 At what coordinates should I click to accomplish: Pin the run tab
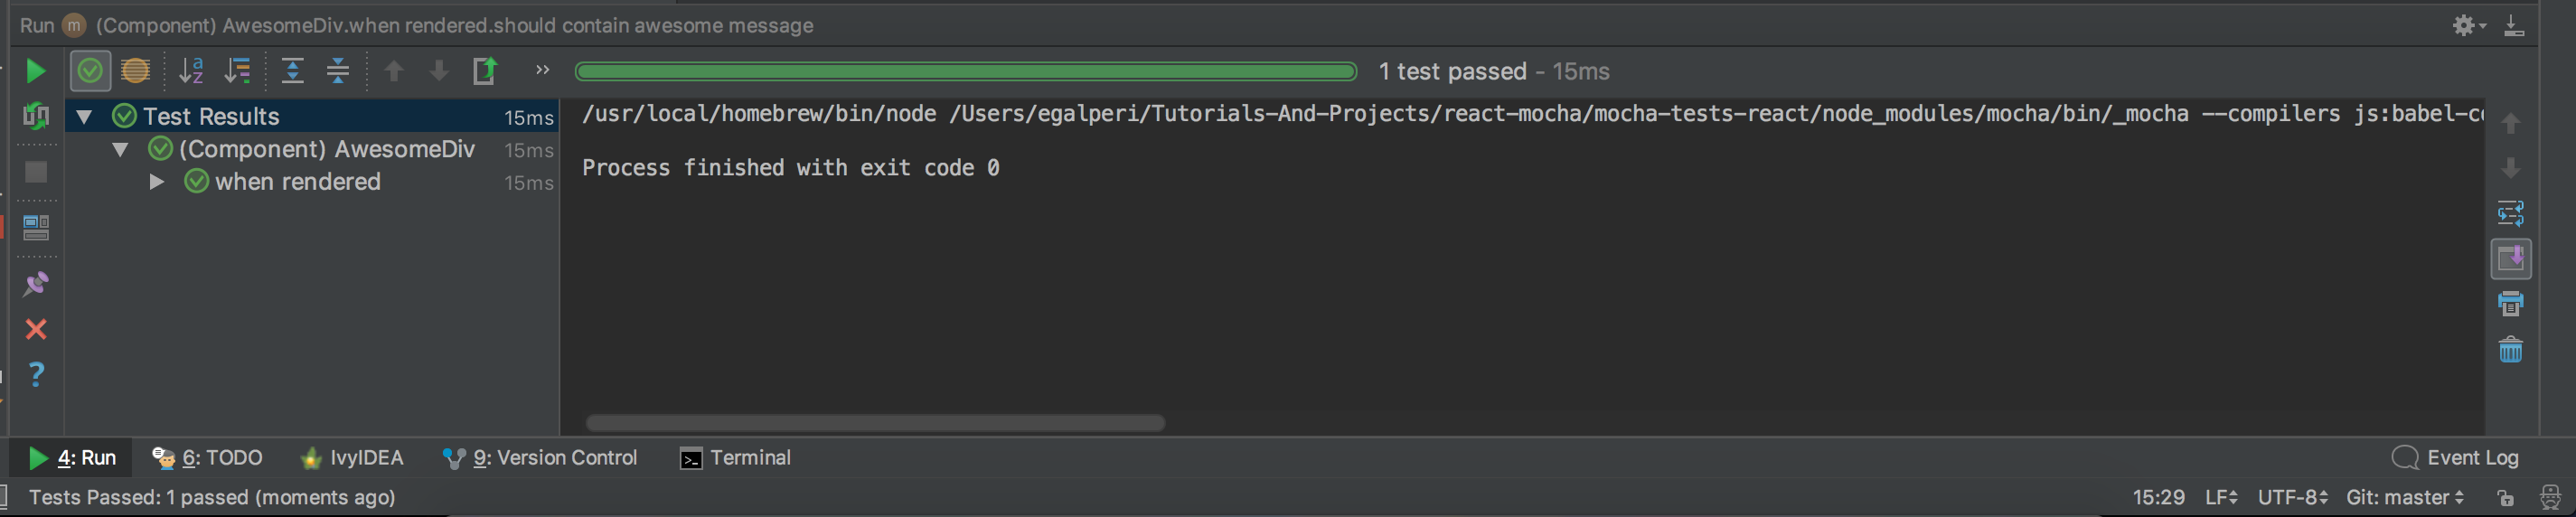pyautogui.click(x=36, y=284)
